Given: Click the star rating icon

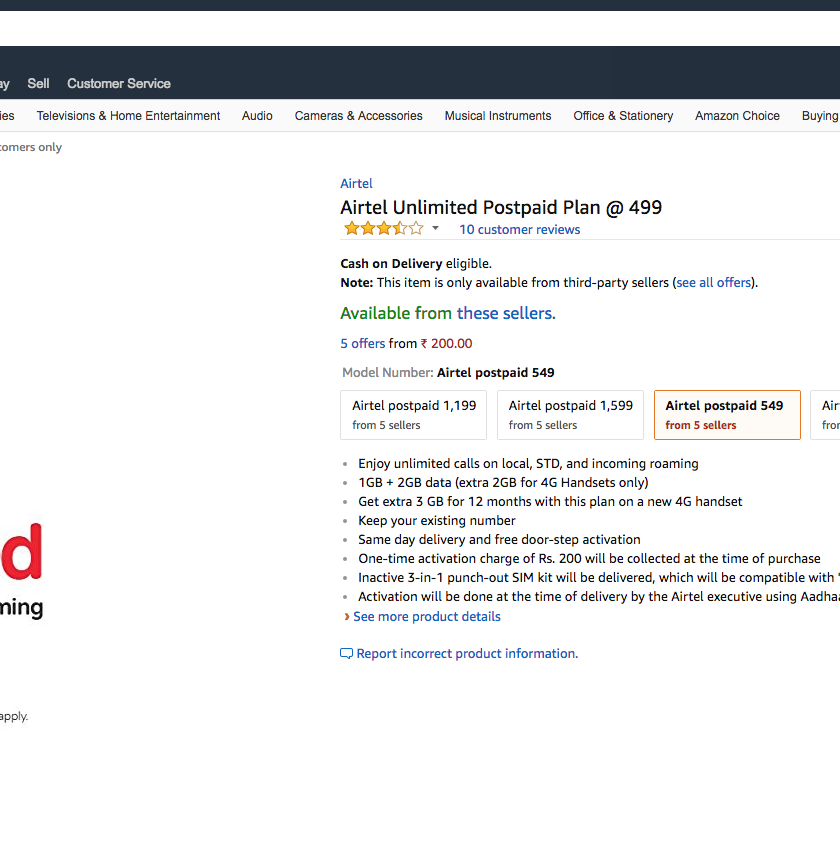Looking at the screenshot, I should pos(383,229).
